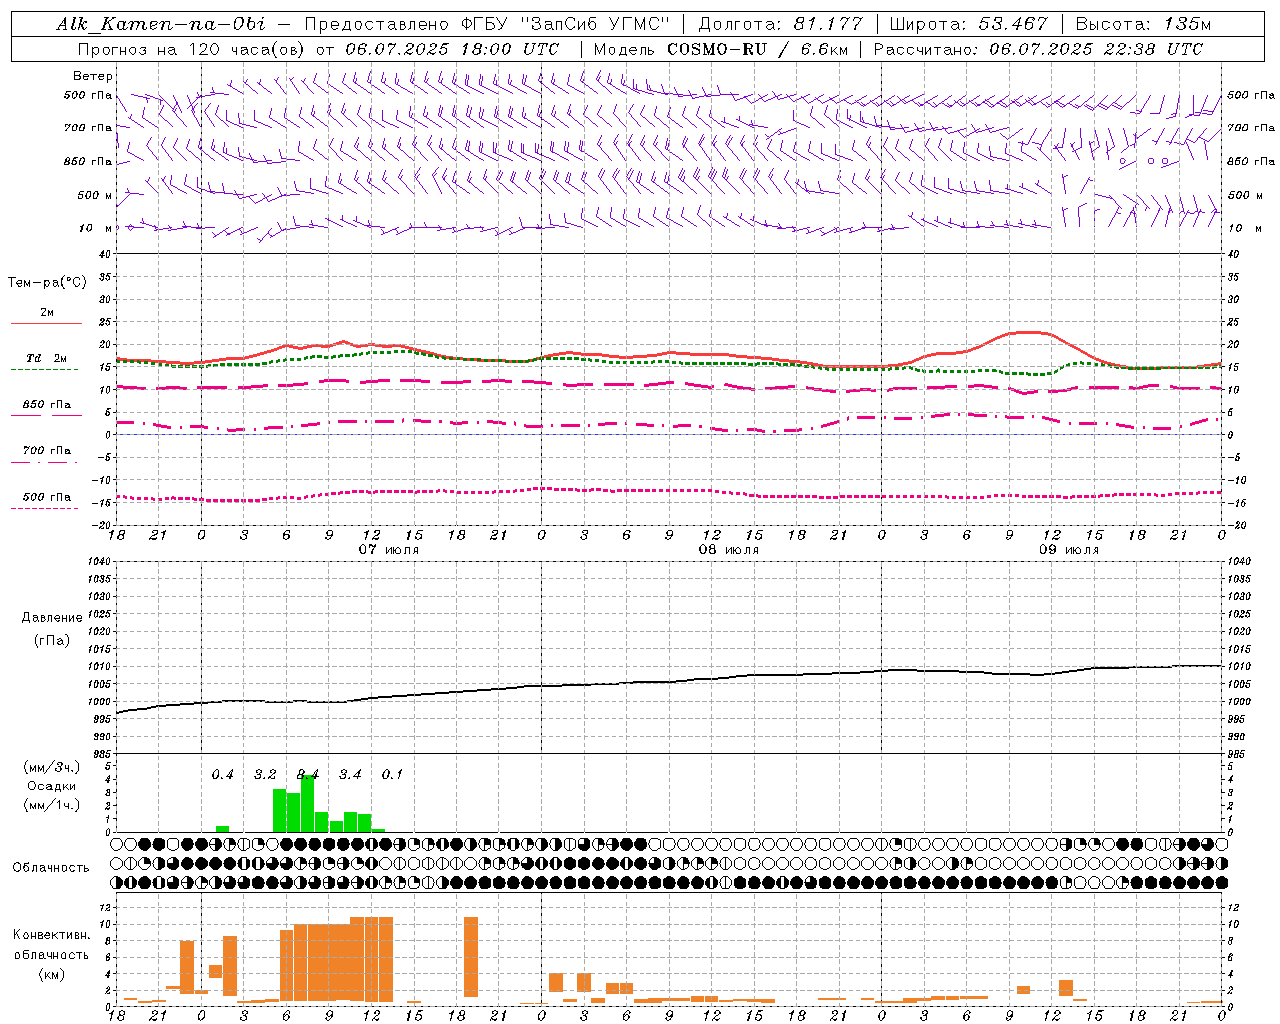This screenshot has height=1024, width=1280.
Task: Click the Рассчитано: 06.07.2025 22:38 UTC text
Action: [1038, 49]
